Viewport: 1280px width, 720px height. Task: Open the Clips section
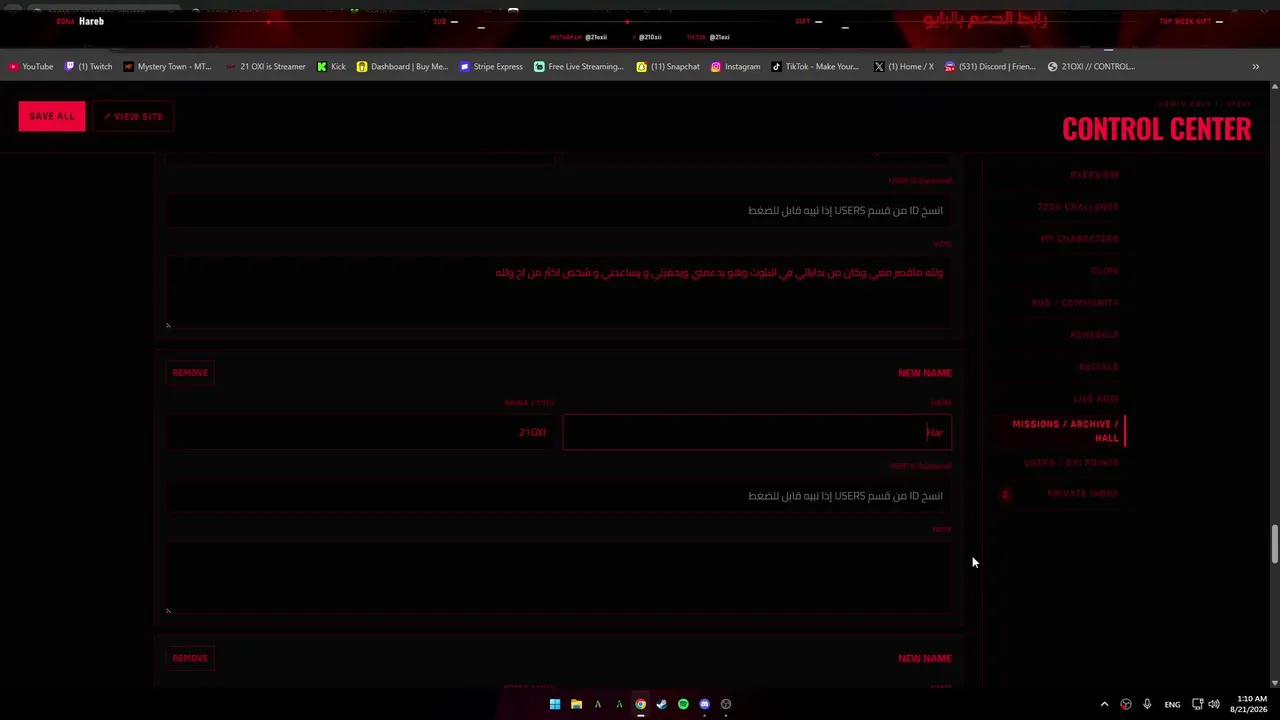tap(1105, 271)
